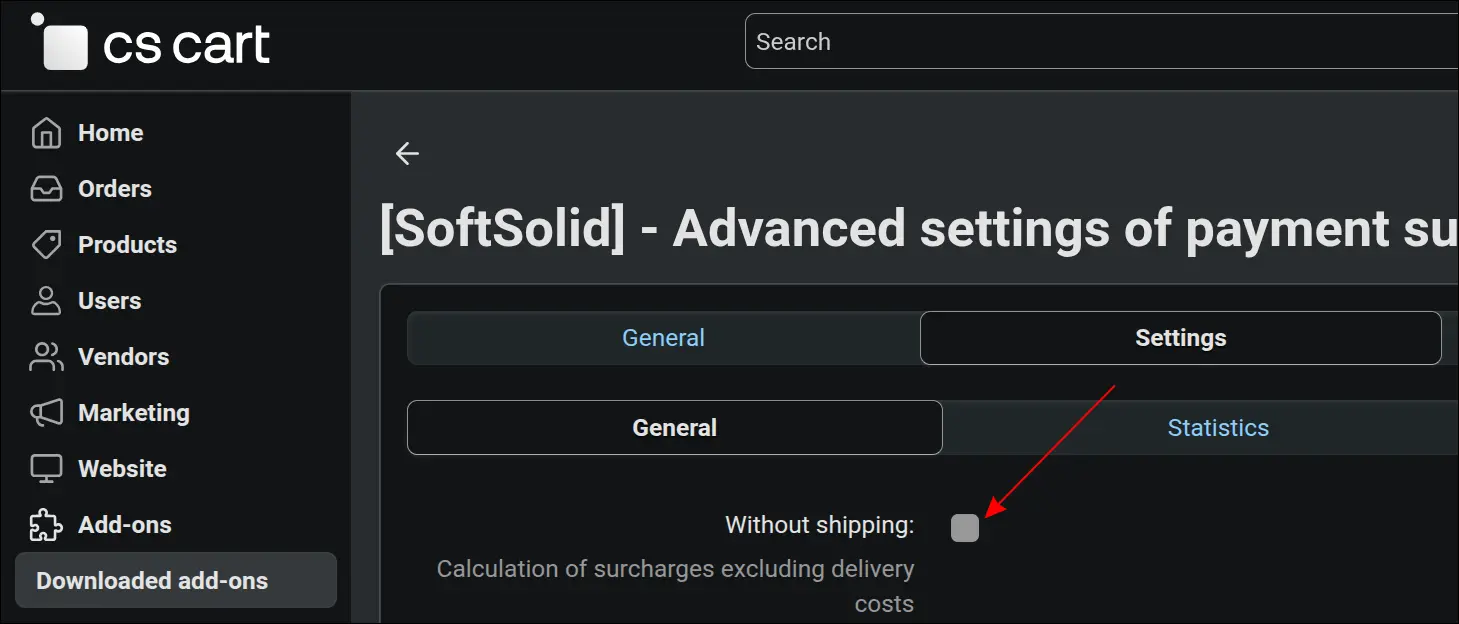Click the Users person icon
The image size is (1459, 624).
(x=46, y=301)
